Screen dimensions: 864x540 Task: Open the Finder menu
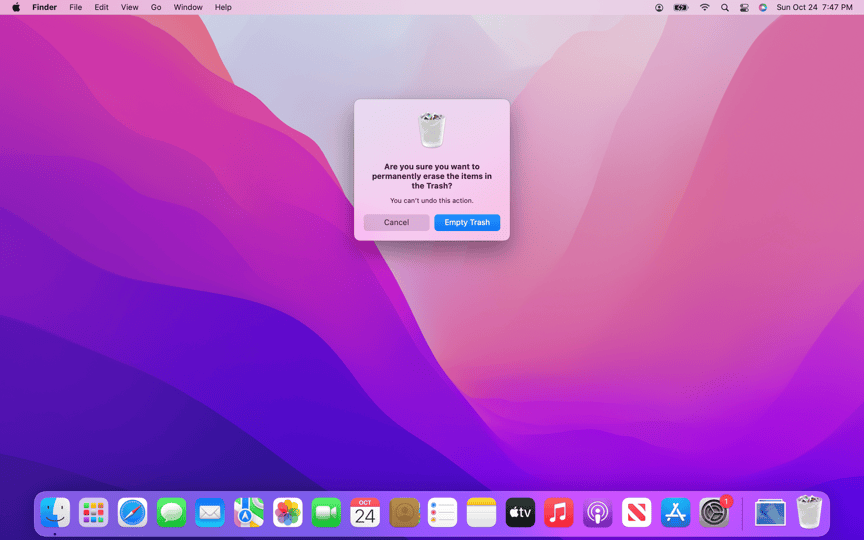tap(45, 7)
